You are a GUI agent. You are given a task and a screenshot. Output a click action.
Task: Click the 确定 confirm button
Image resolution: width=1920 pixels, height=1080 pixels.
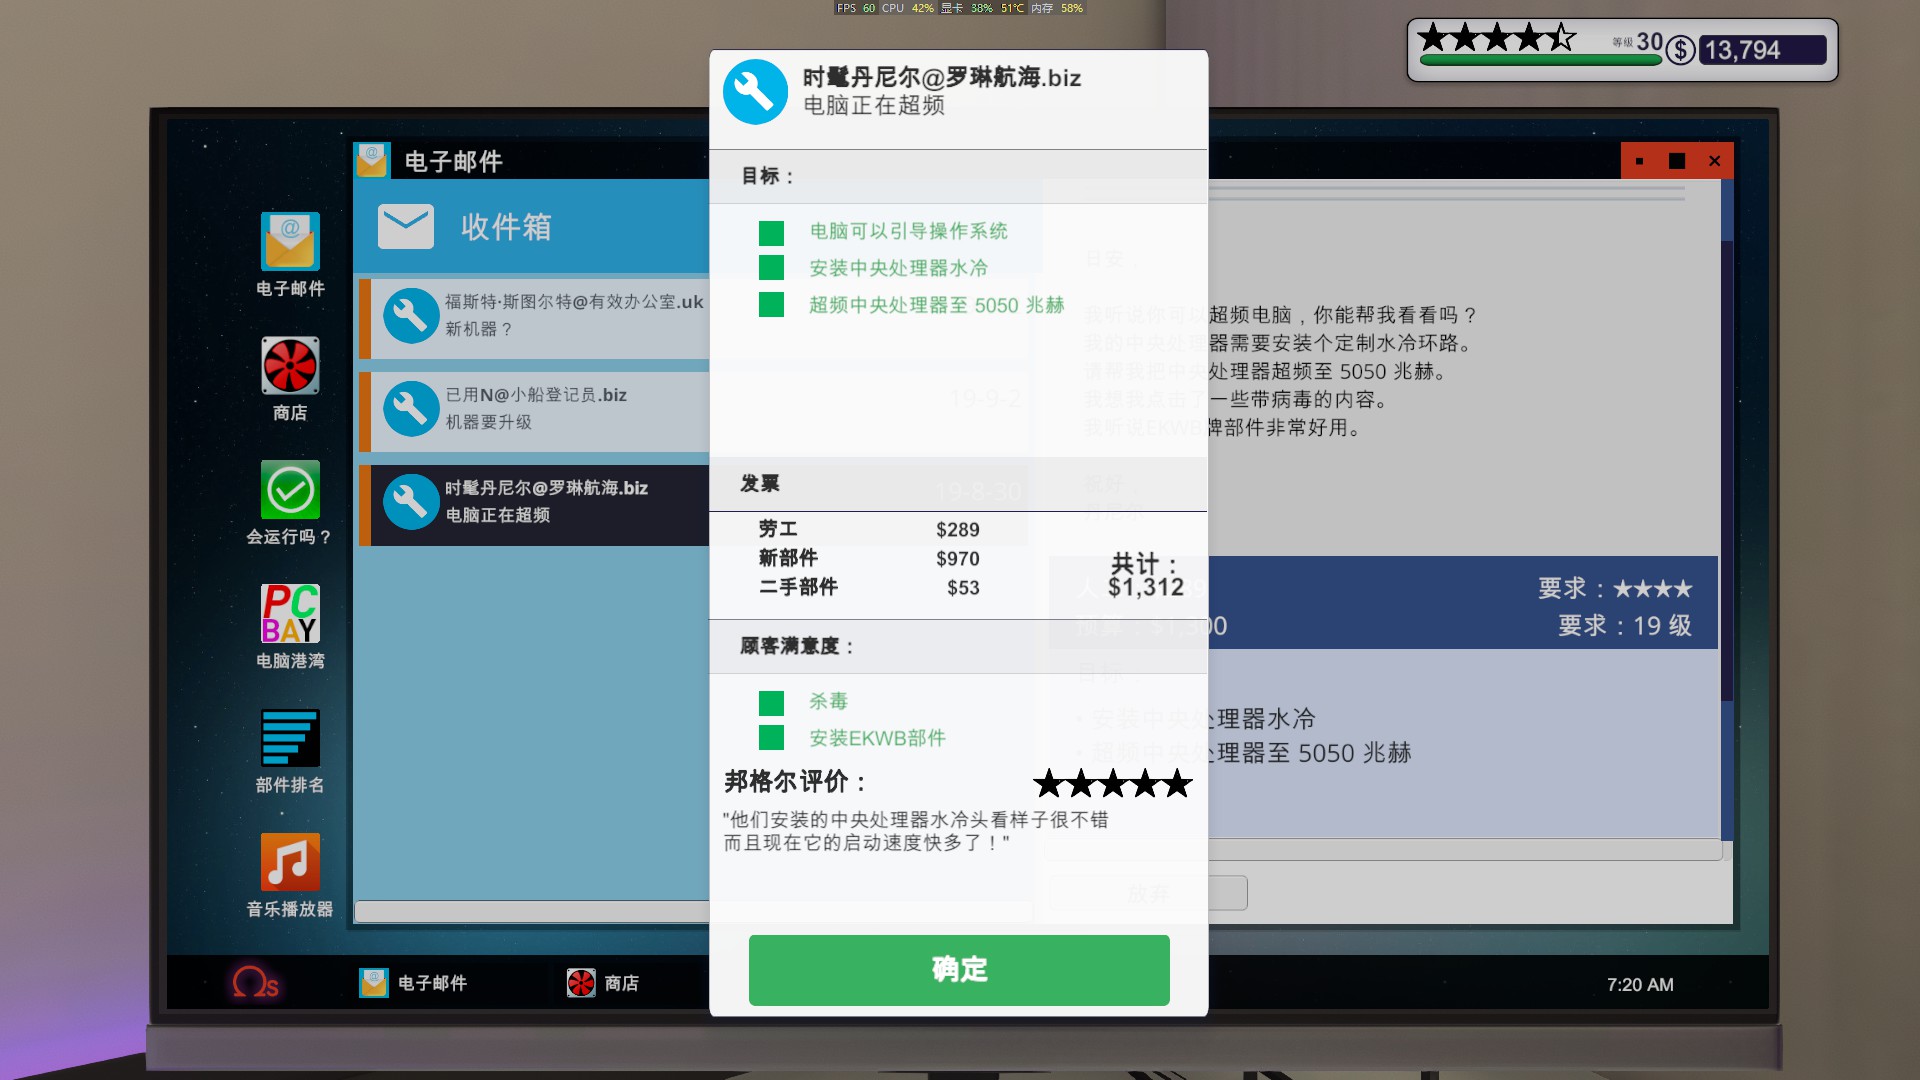959,970
